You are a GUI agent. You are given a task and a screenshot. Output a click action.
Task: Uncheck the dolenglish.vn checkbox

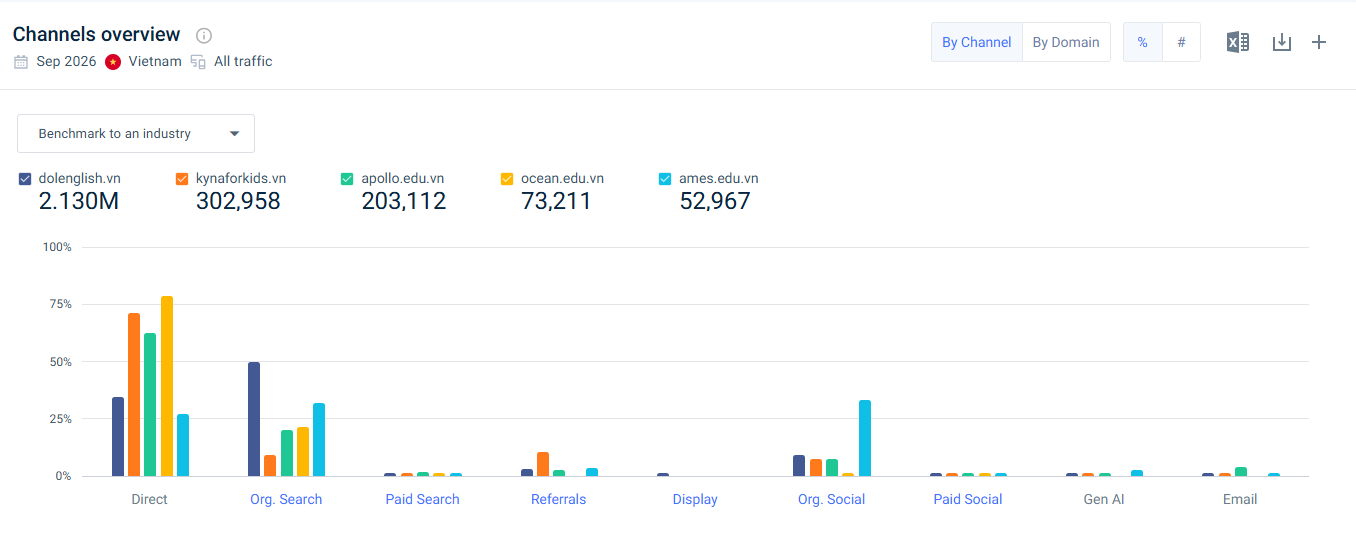(25, 179)
